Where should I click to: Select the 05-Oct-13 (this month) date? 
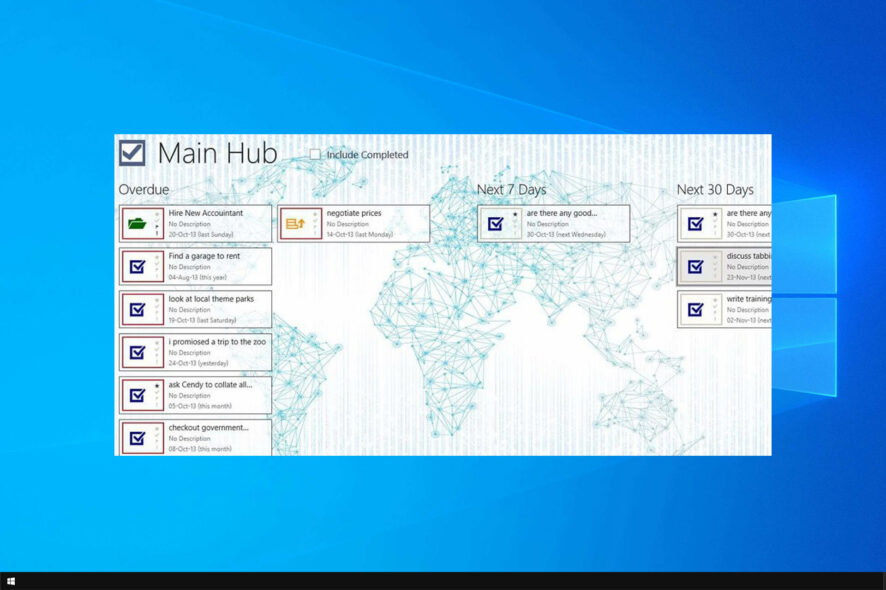[200, 406]
